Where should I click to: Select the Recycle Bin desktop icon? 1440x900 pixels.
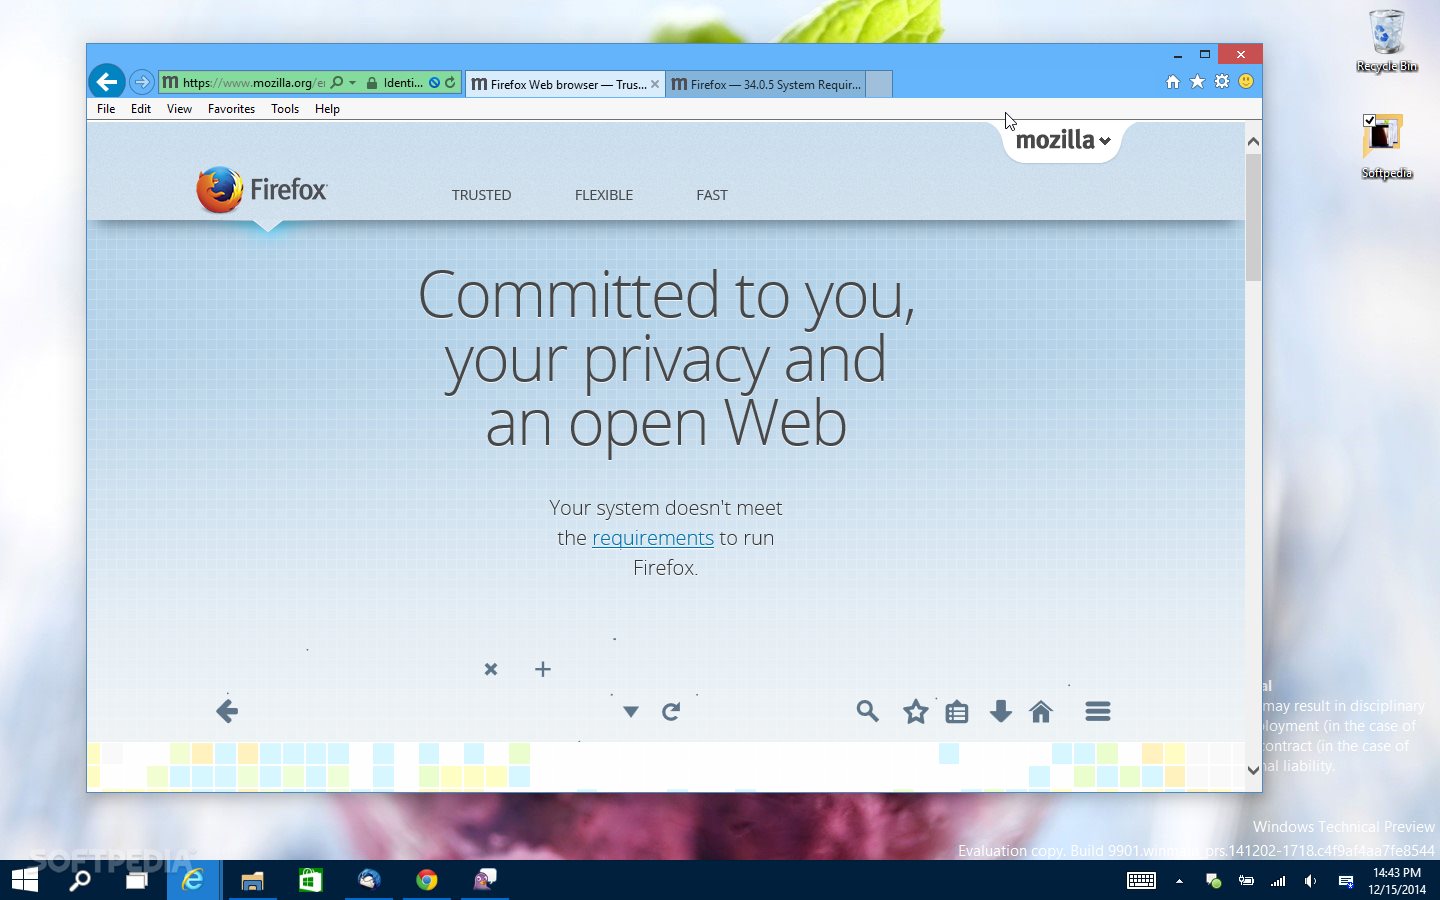(x=1387, y=41)
